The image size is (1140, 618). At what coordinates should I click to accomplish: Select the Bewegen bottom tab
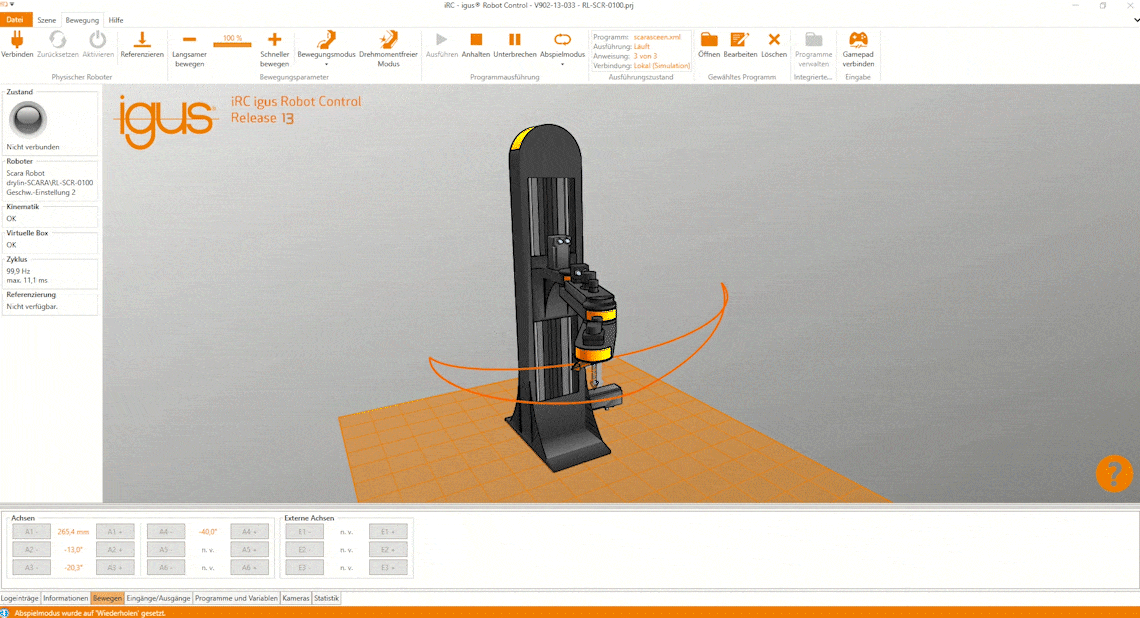[108, 598]
